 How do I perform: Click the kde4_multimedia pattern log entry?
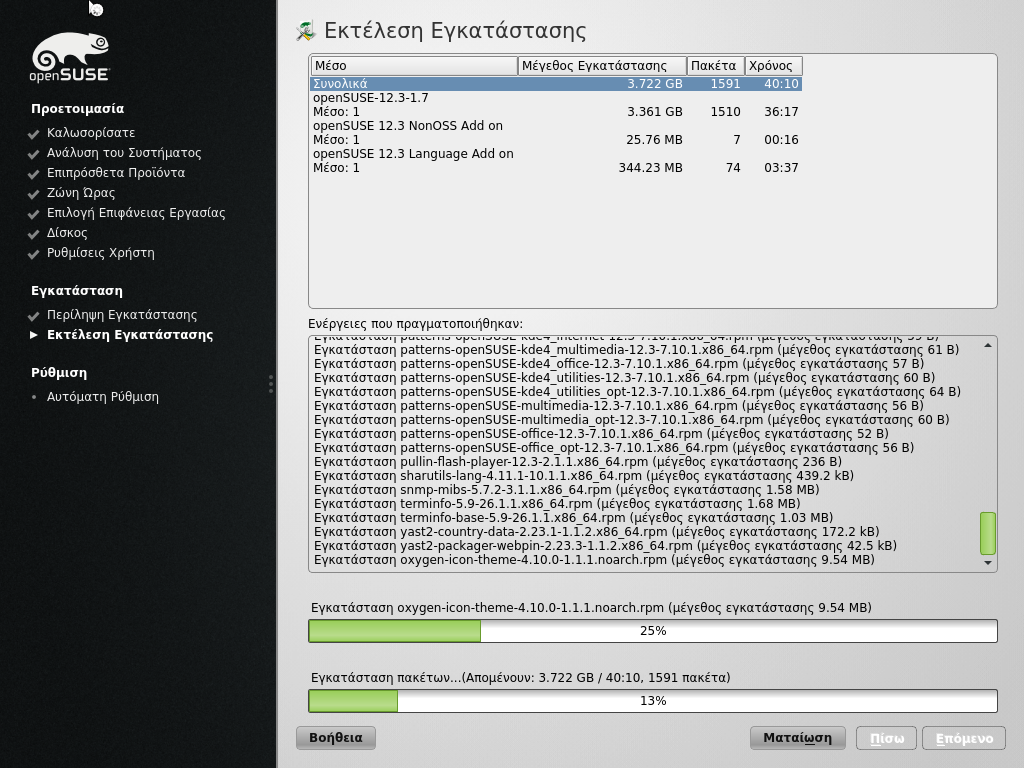[636, 350]
